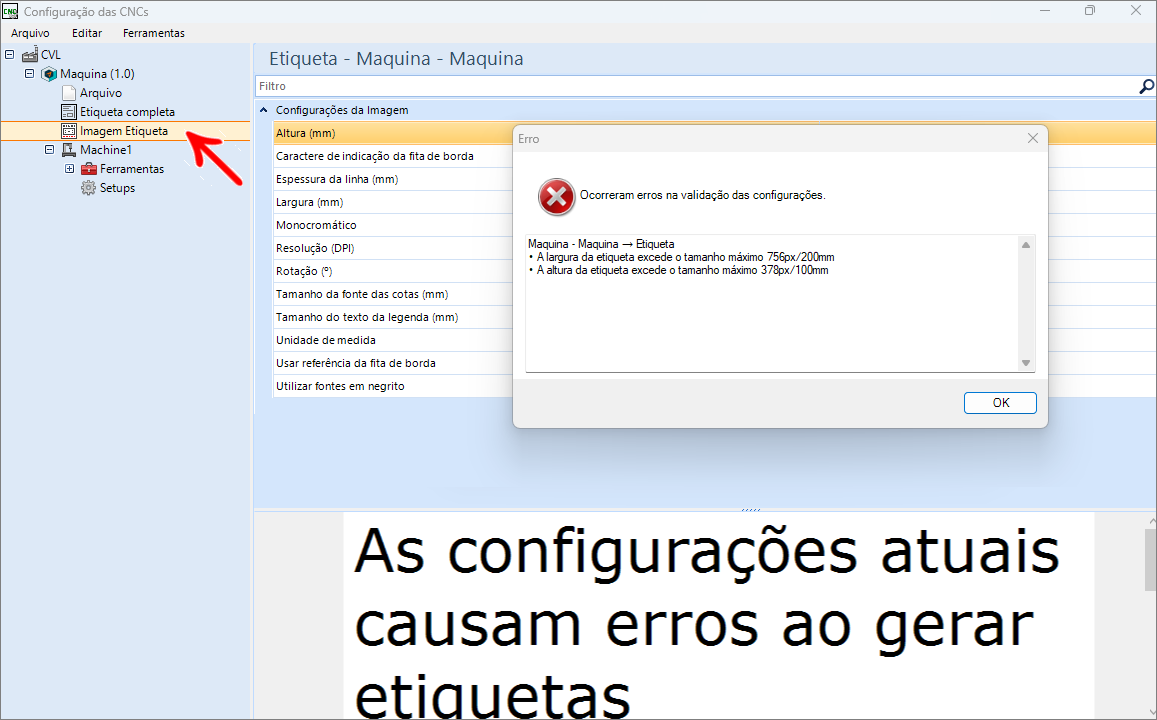The height and width of the screenshot is (720, 1157).
Task: Select the Altura (mm) property row
Action: point(393,134)
